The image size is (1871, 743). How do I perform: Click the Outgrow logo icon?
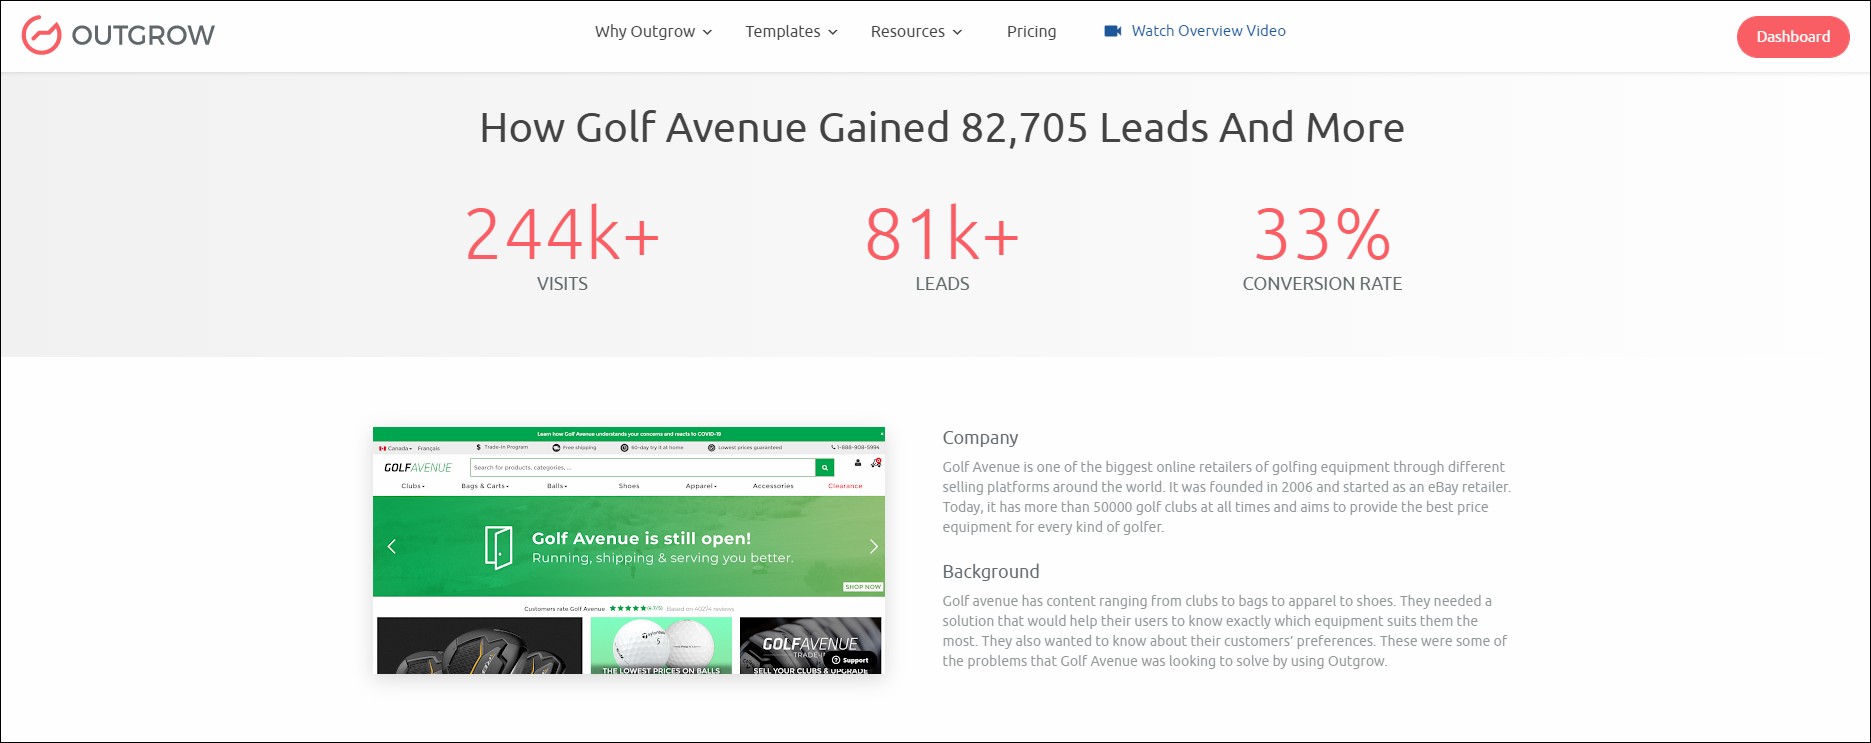point(41,35)
